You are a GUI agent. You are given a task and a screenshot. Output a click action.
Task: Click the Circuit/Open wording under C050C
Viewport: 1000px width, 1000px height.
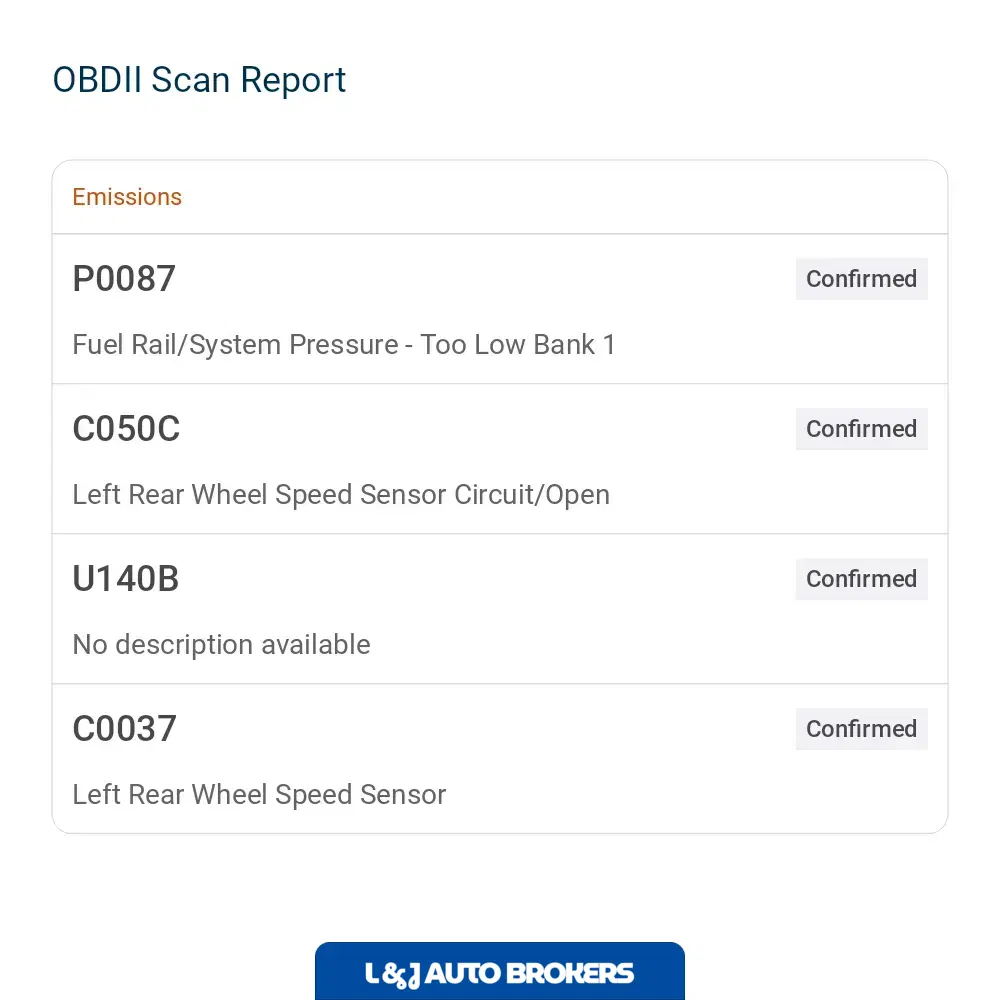pos(532,495)
